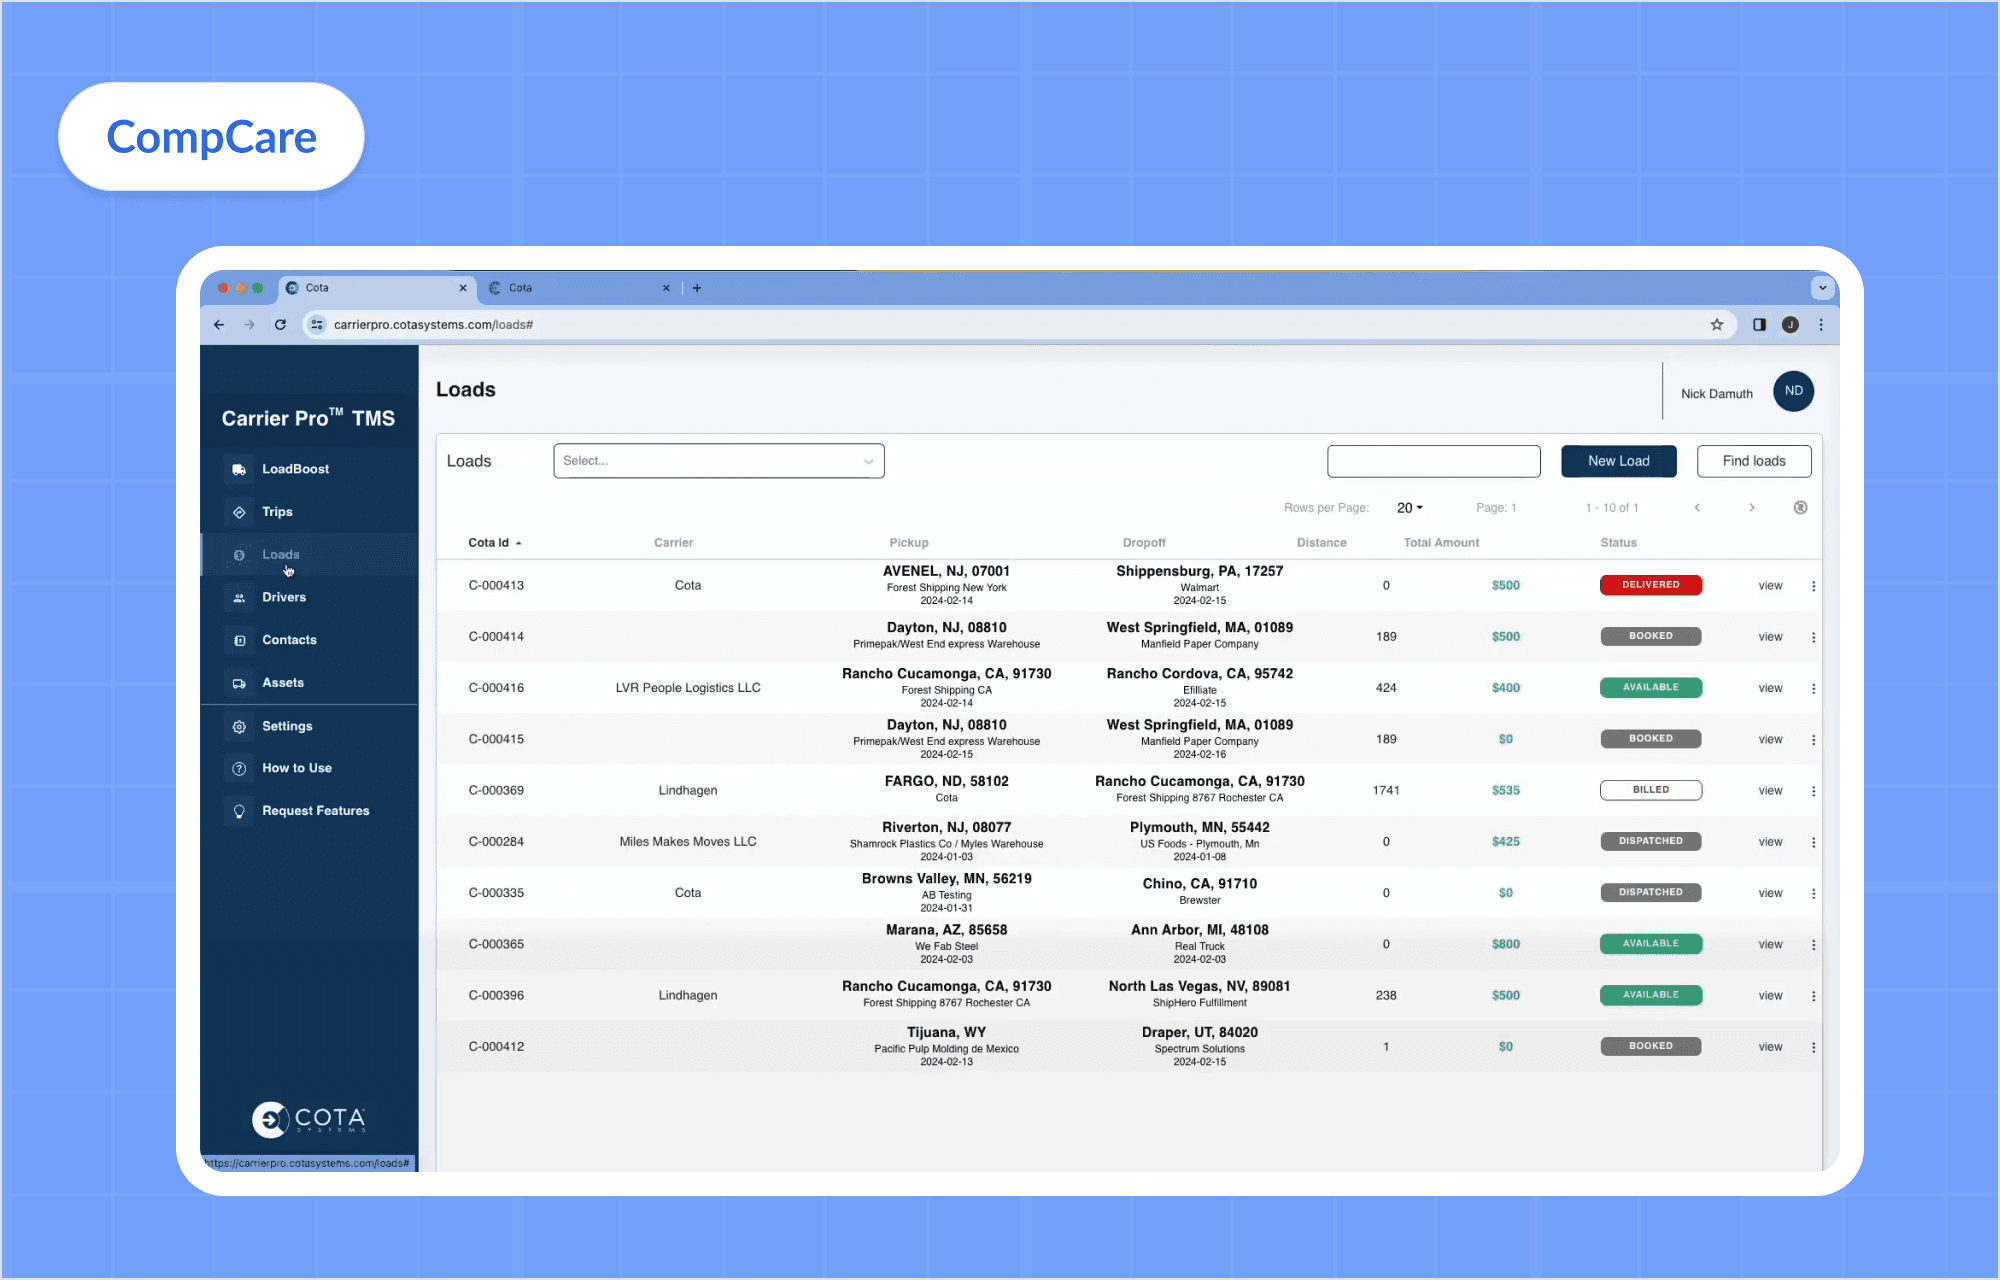
Task: Click the Request Features lightbulb icon
Action: pyautogui.click(x=239, y=811)
